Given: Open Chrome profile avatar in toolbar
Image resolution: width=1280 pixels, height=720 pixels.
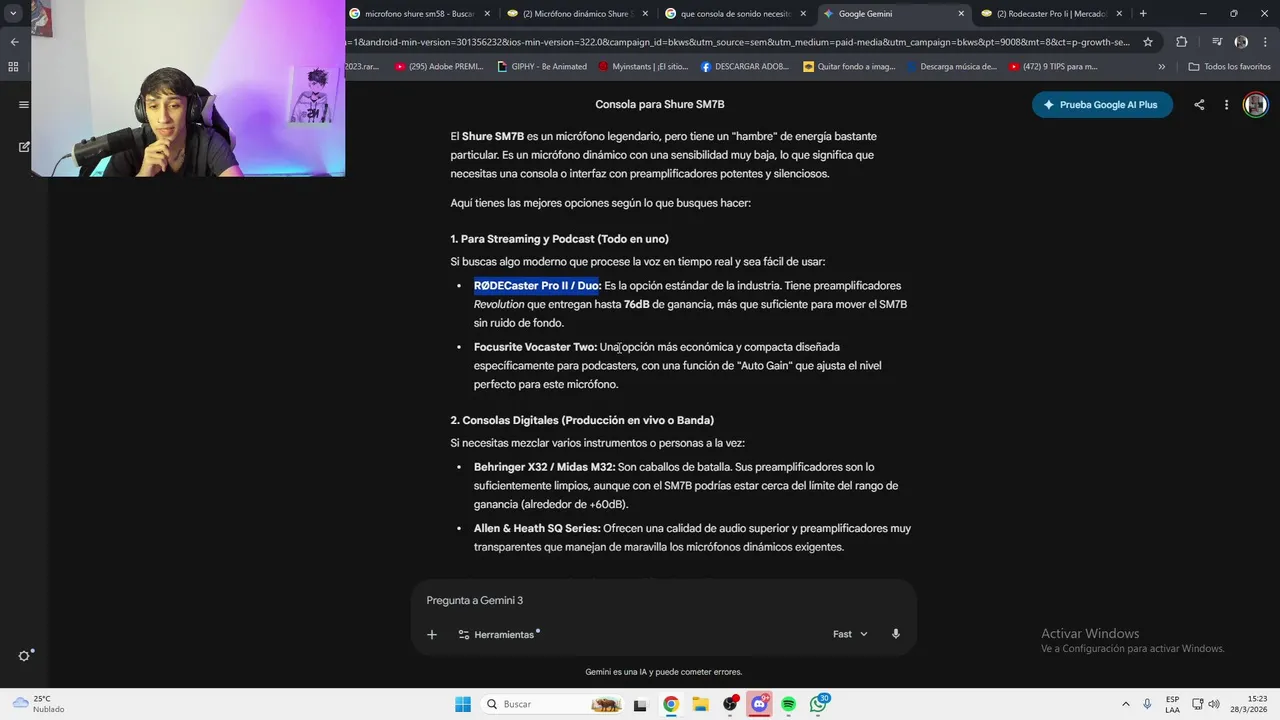Looking at the screenshot, I should tap(1241, 42).
